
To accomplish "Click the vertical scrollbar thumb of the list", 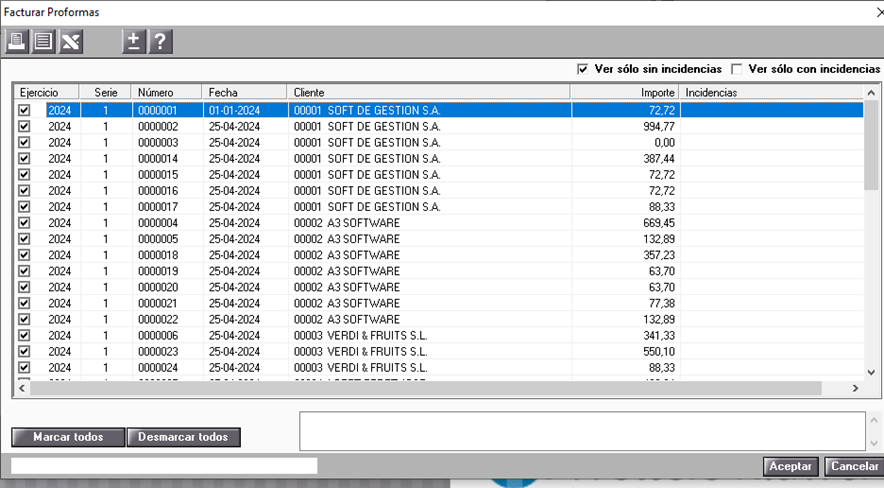I will [x=871, y=145].
